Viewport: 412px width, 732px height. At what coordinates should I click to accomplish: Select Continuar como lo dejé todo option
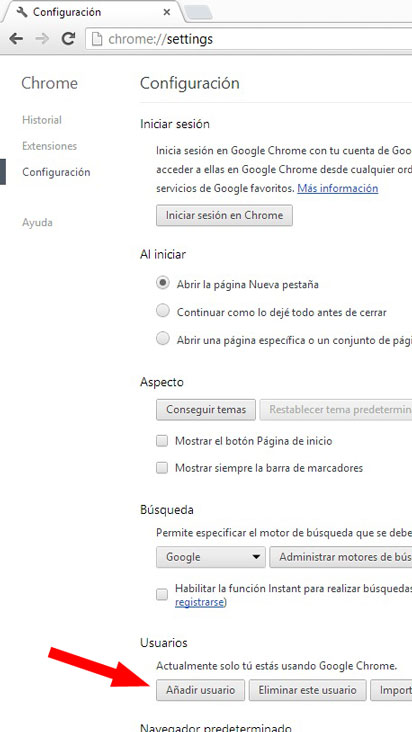point(163,311)
